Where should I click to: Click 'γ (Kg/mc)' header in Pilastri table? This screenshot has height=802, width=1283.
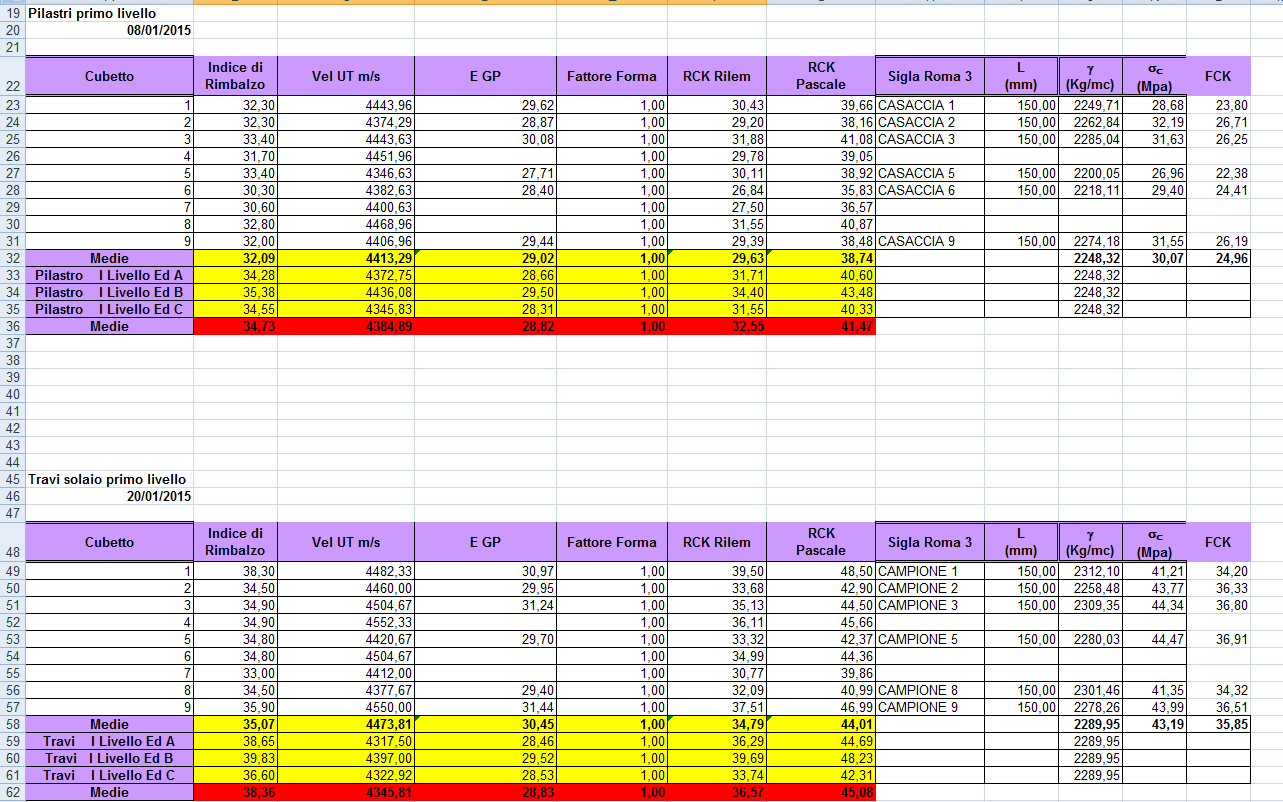[x=1091, y=76]
